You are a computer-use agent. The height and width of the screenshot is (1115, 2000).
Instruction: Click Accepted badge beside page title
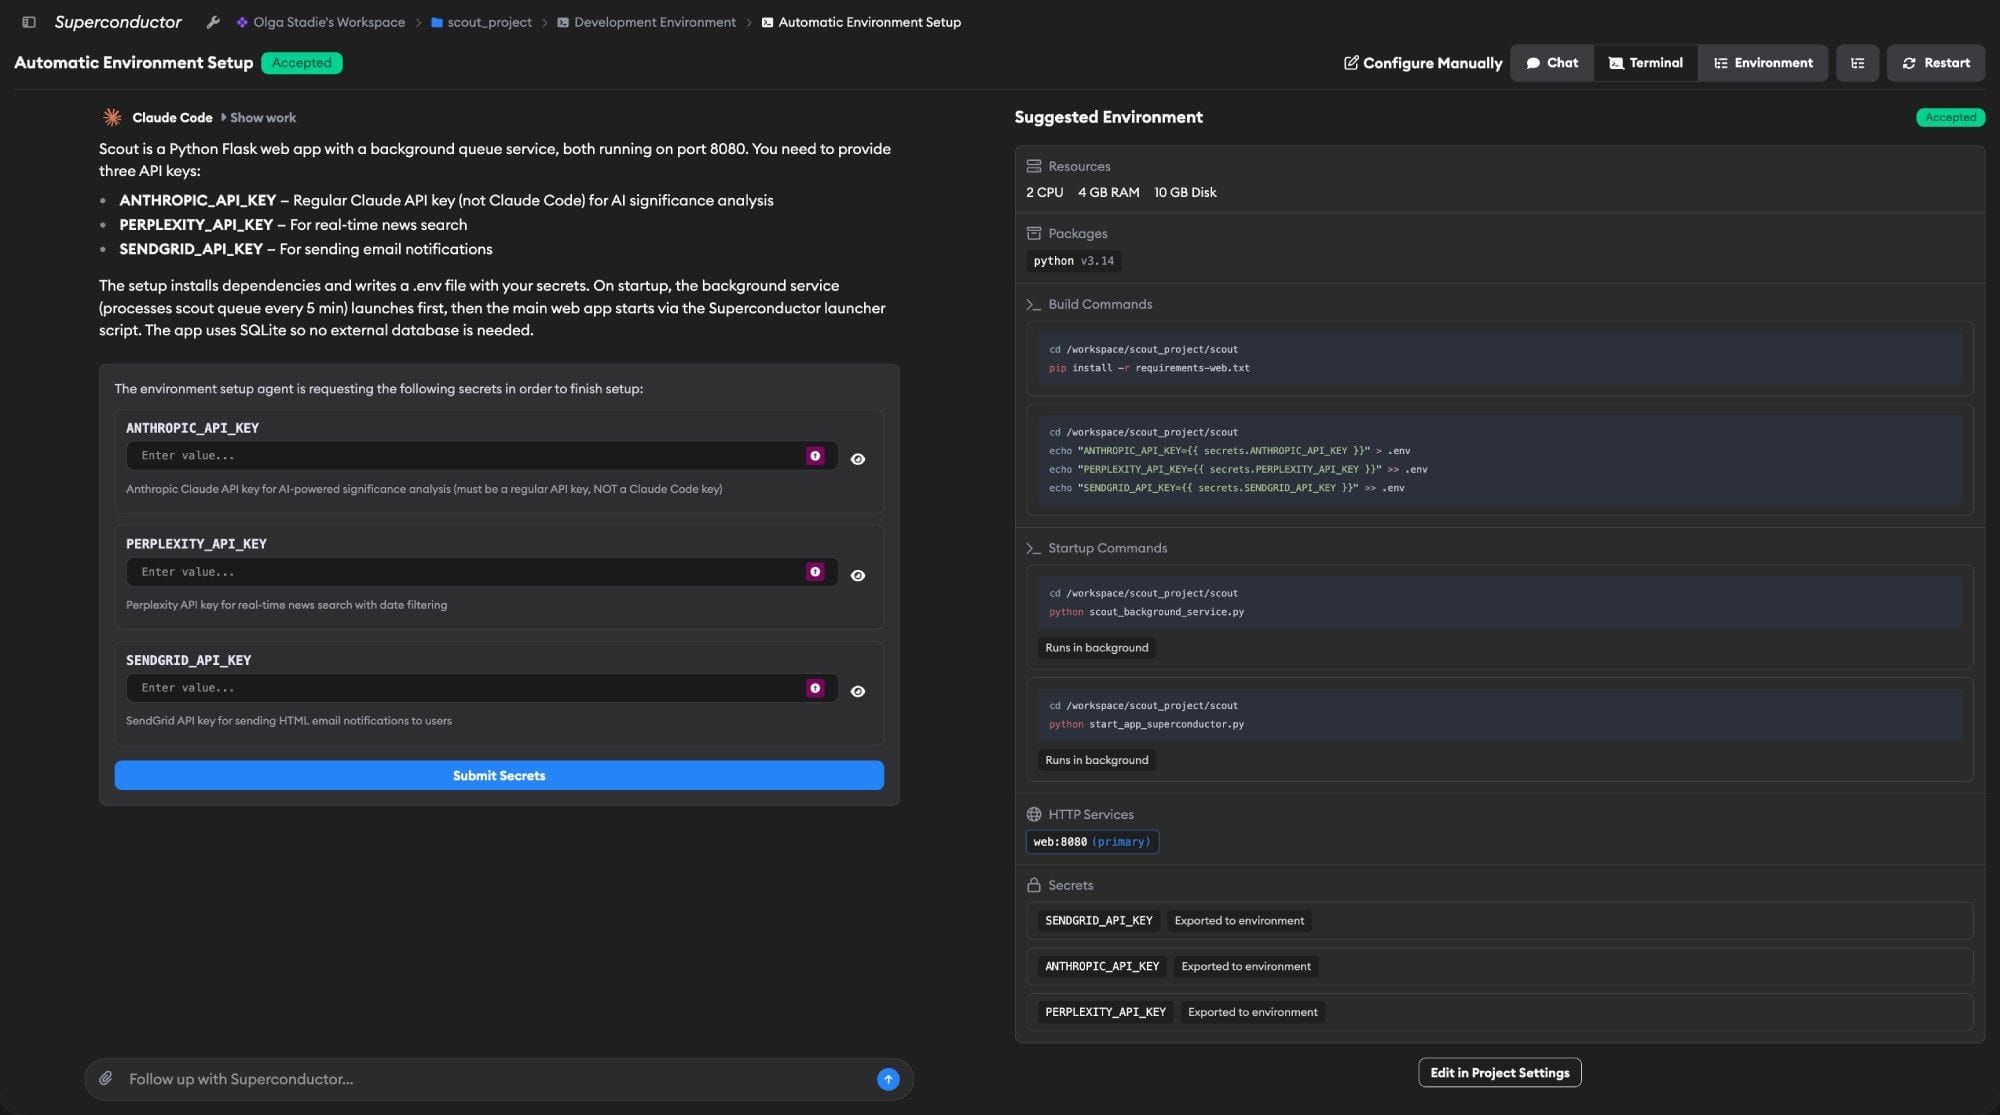pos(301,63)
